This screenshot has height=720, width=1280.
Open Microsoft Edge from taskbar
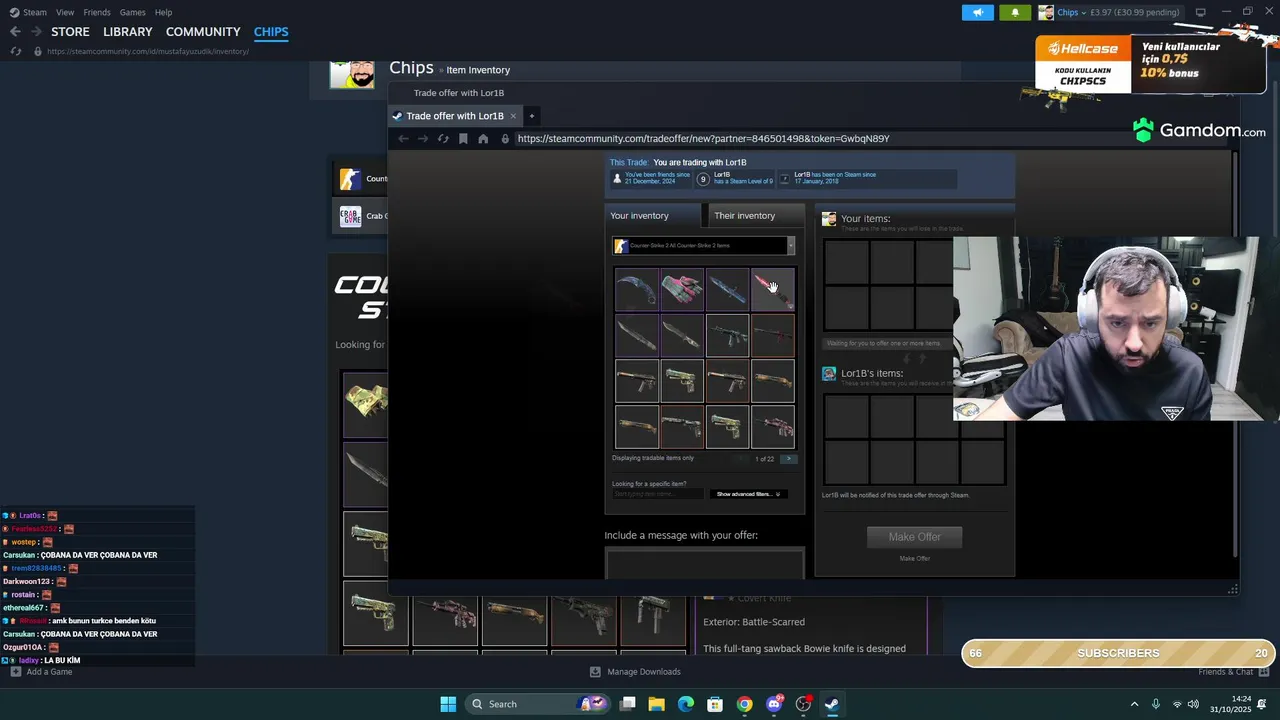tap(686, 704)
